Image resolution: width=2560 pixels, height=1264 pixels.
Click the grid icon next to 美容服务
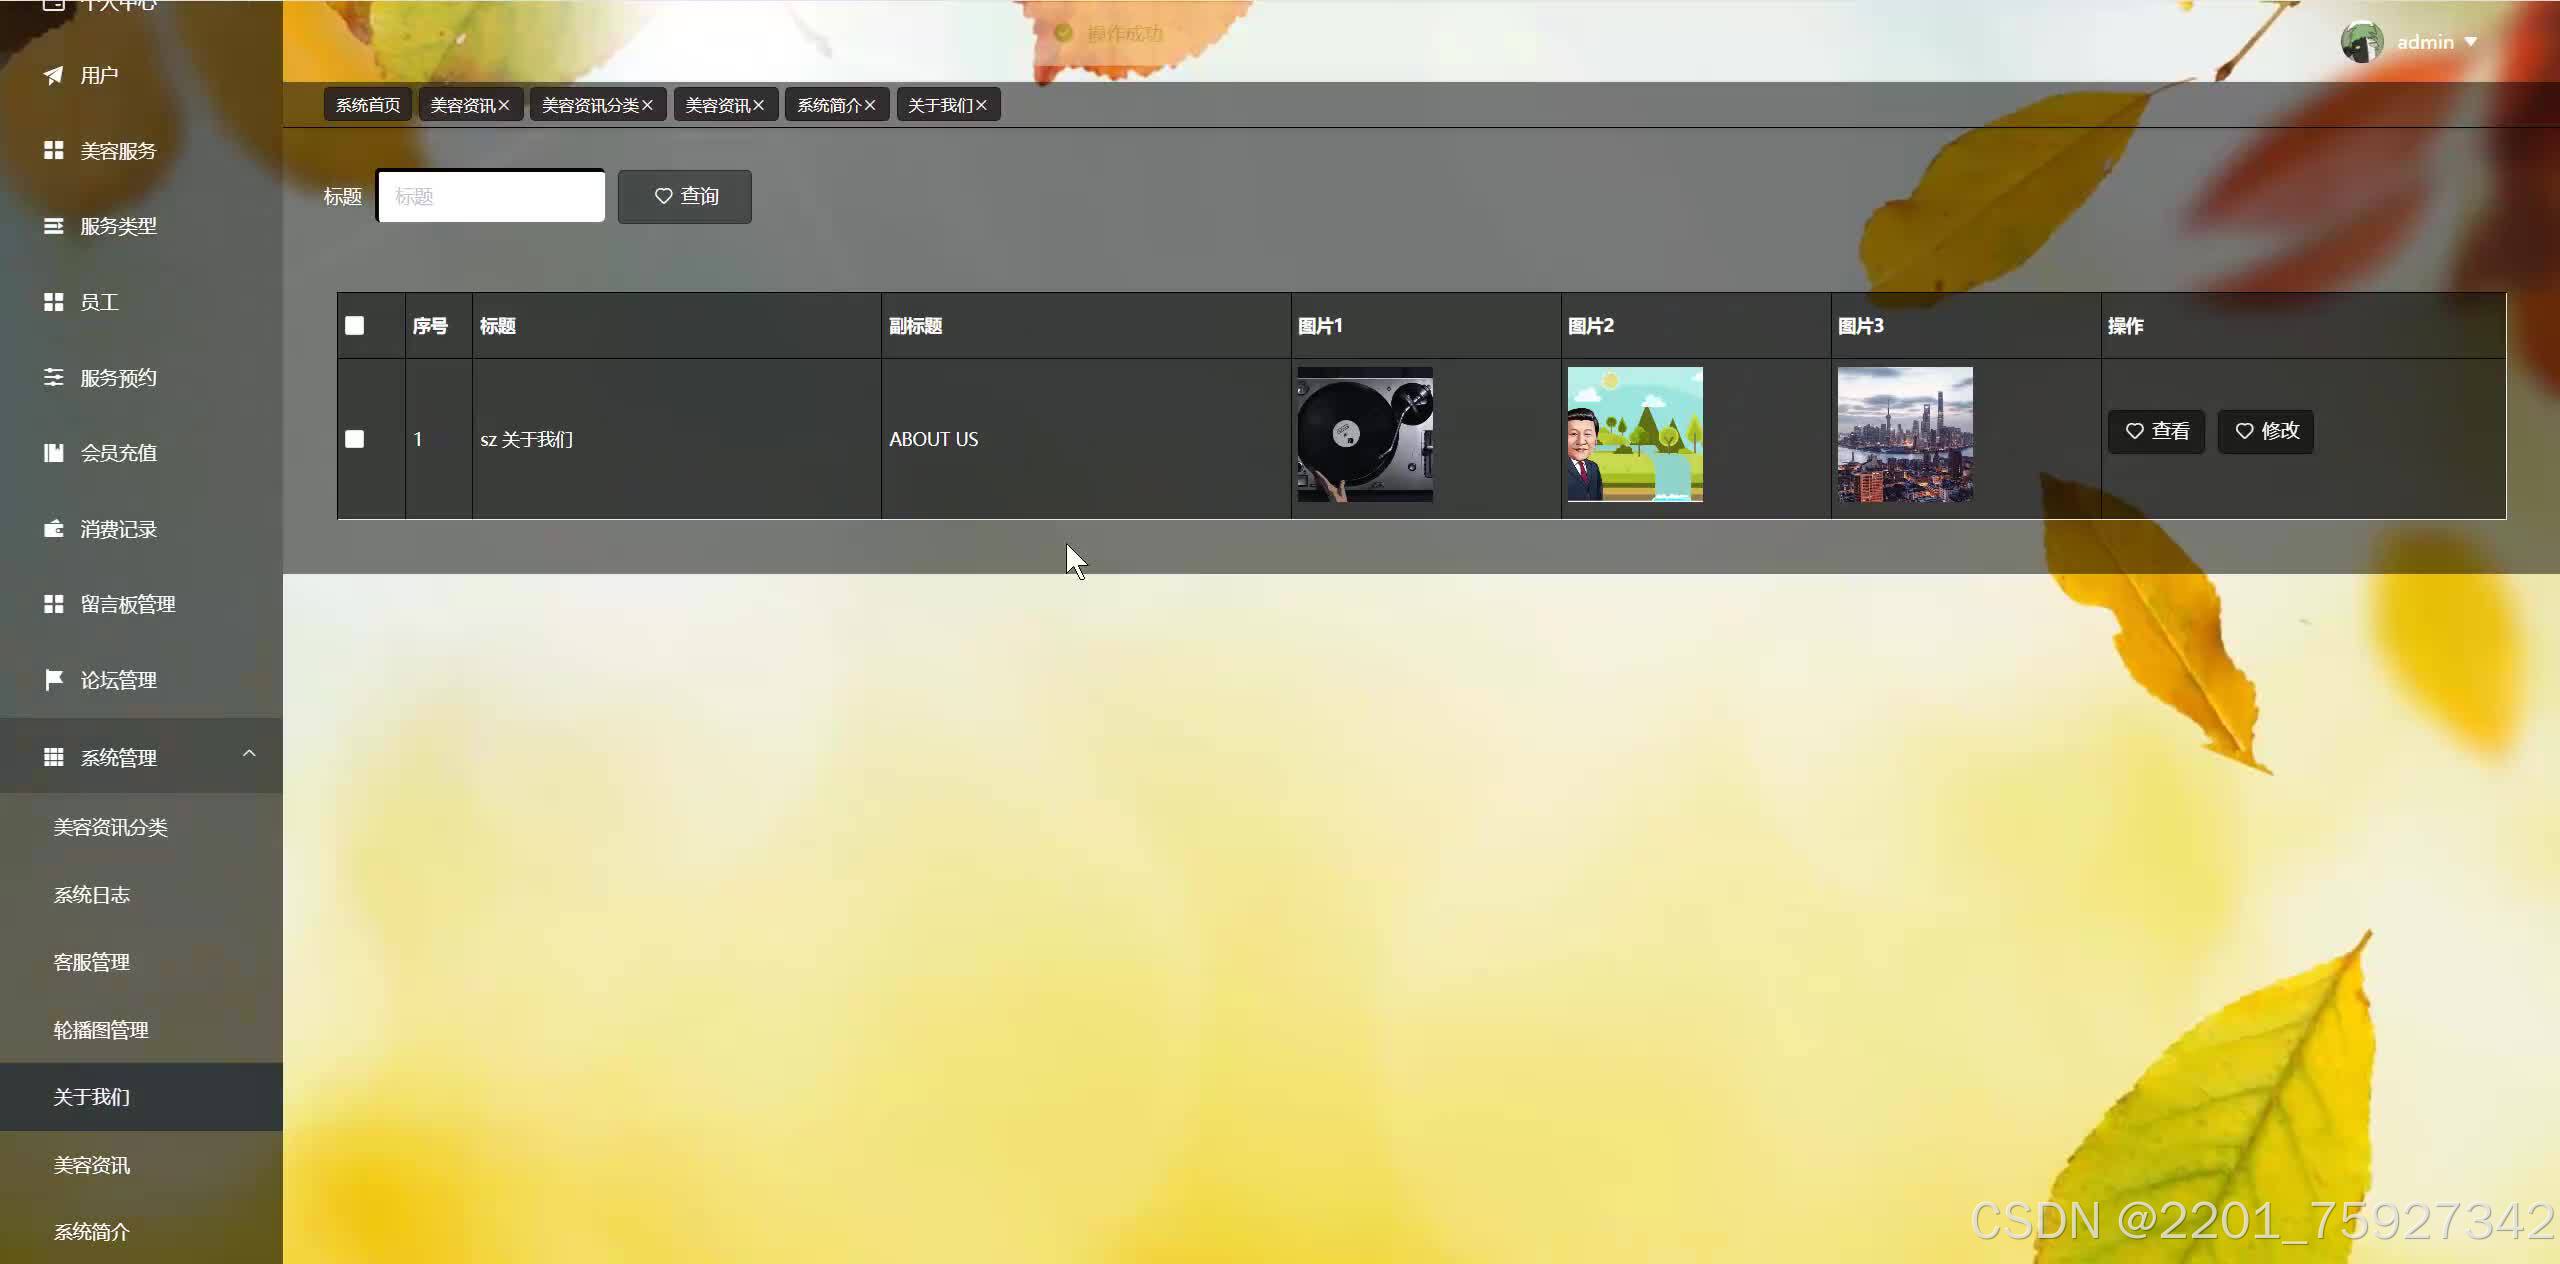pyautogui.click(x=54, y=150)
